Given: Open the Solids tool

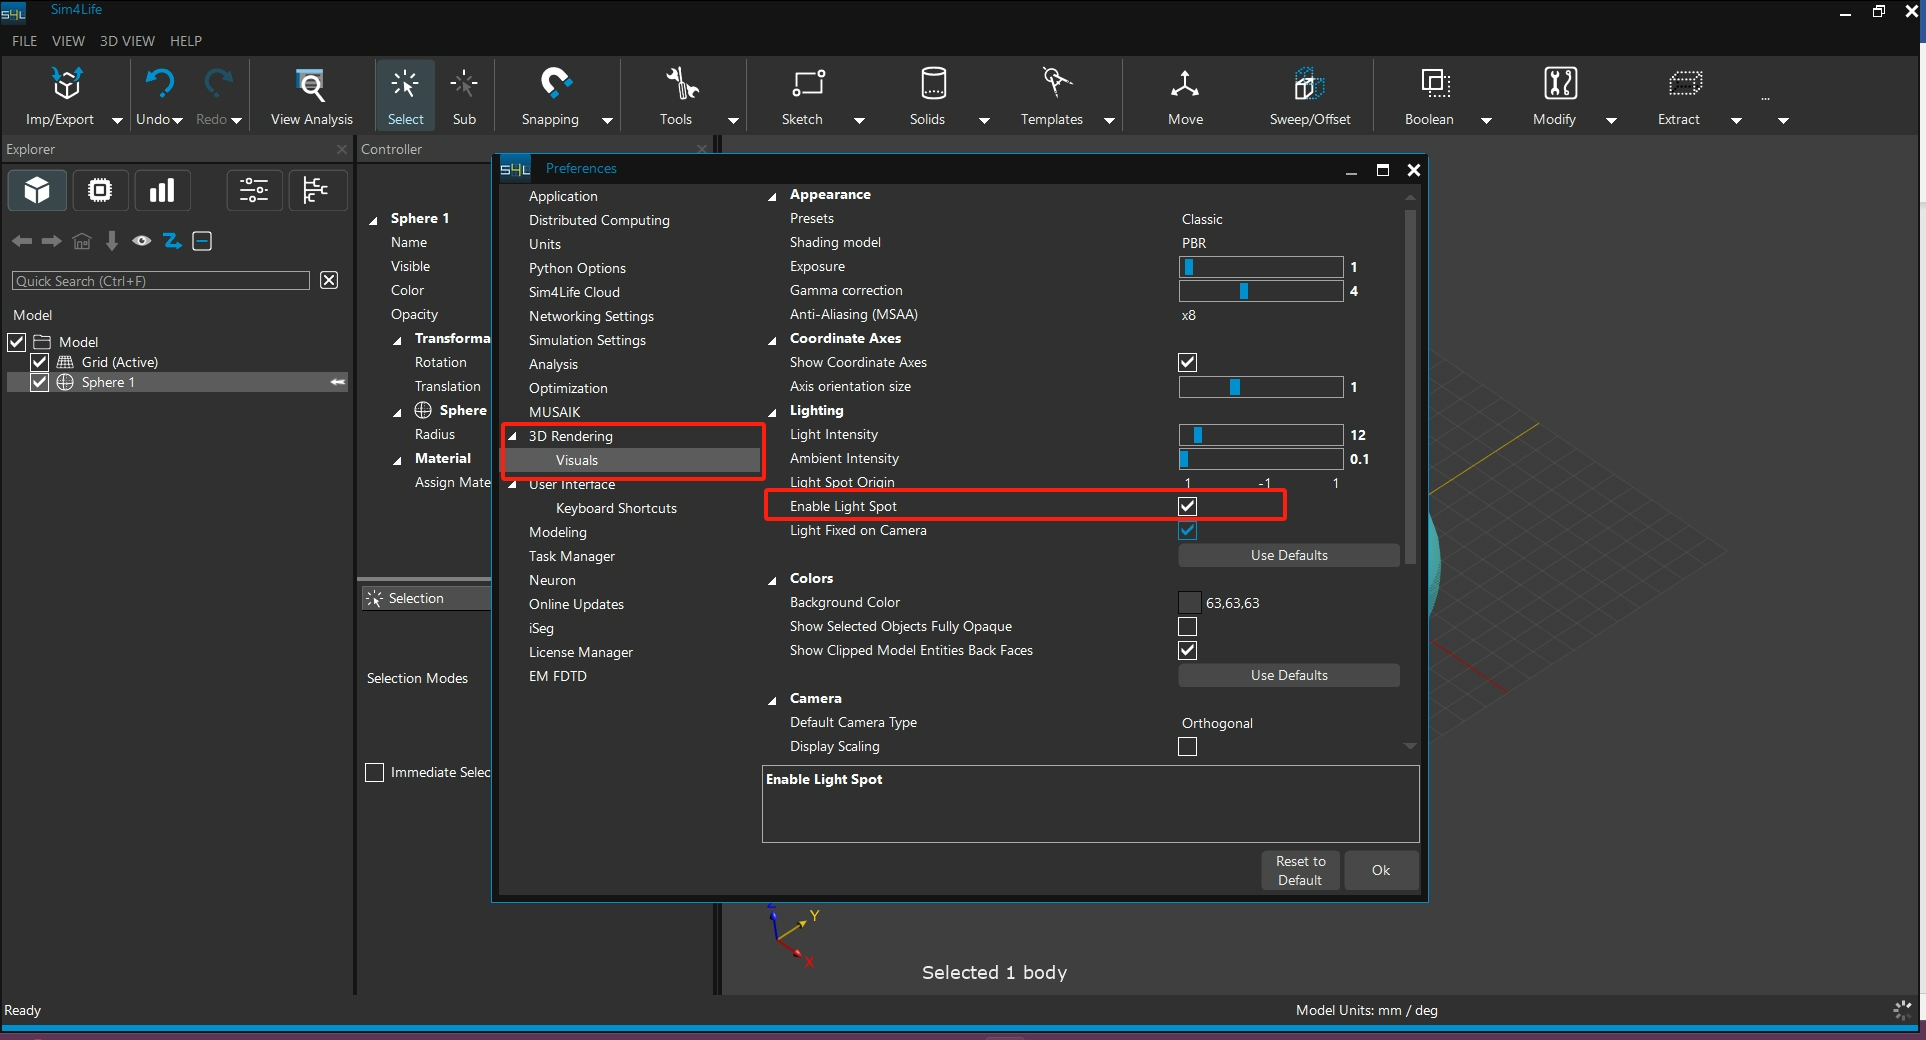Looking at the screenshot, I should pos(932,86).
